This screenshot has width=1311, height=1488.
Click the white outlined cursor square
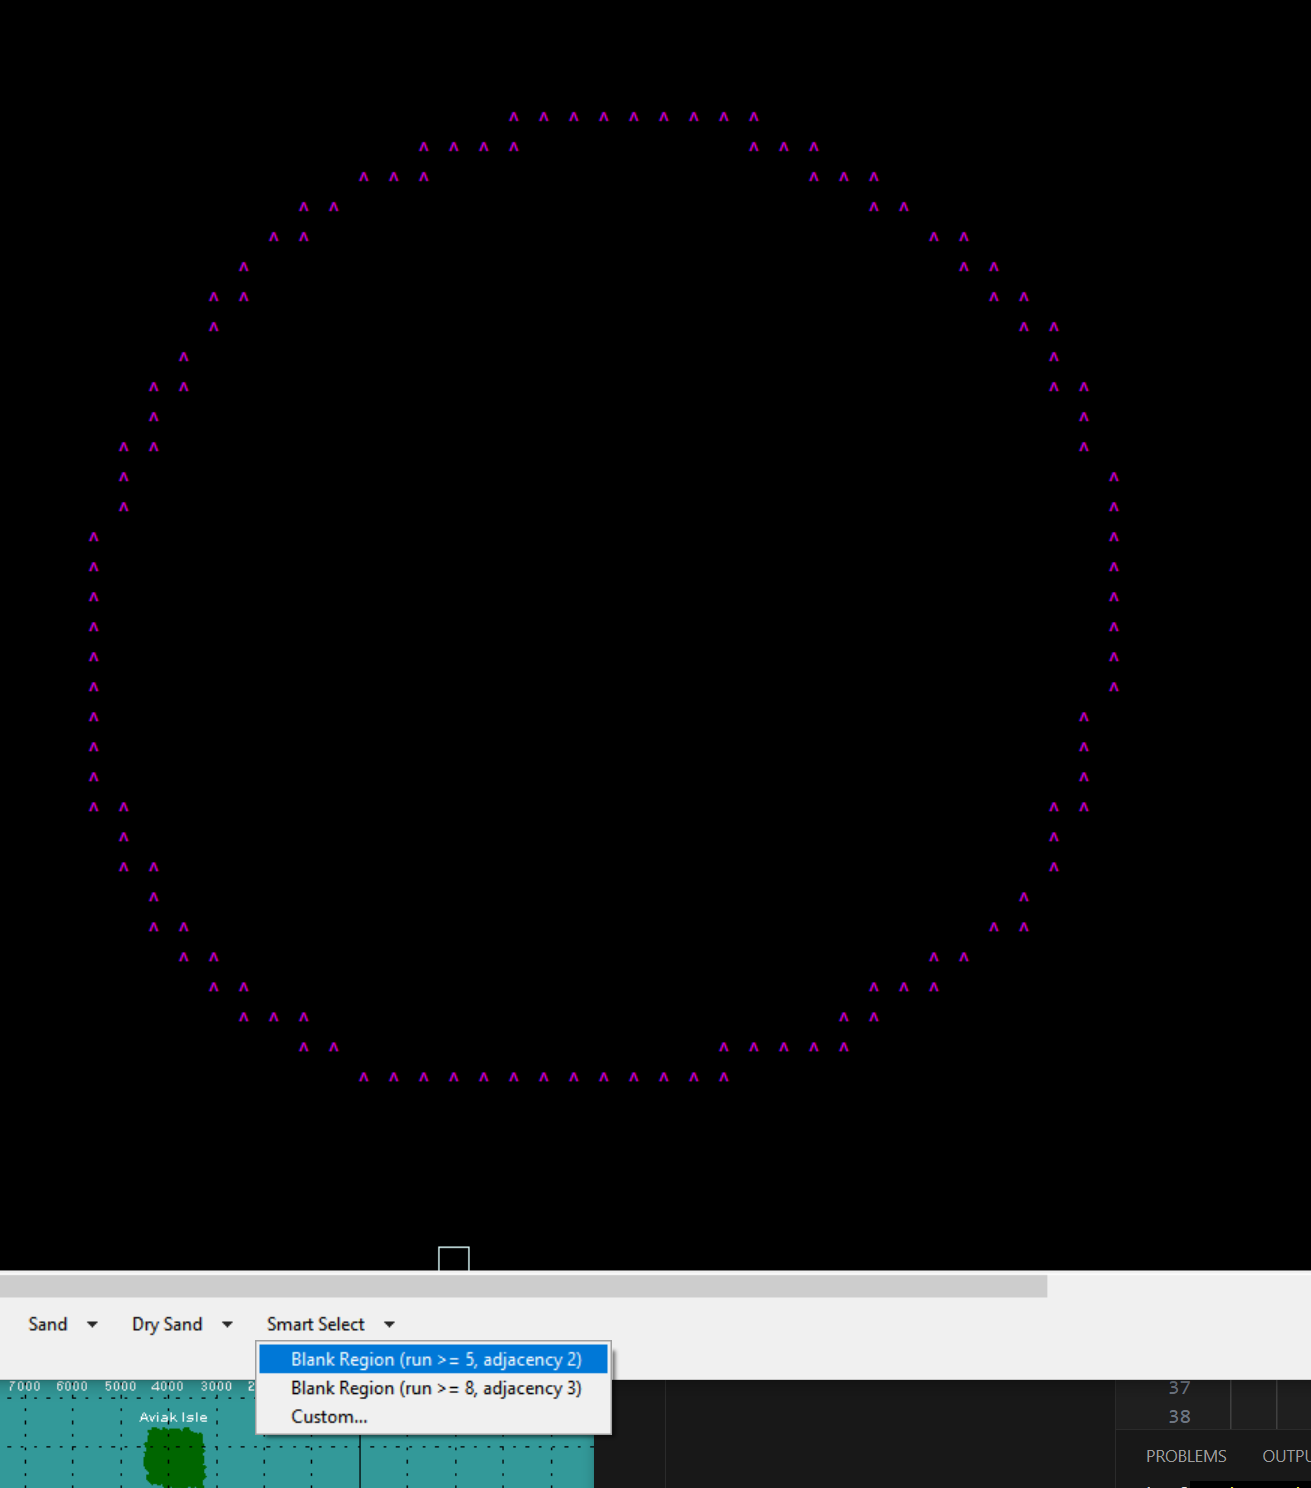(x=454, y=1259)
